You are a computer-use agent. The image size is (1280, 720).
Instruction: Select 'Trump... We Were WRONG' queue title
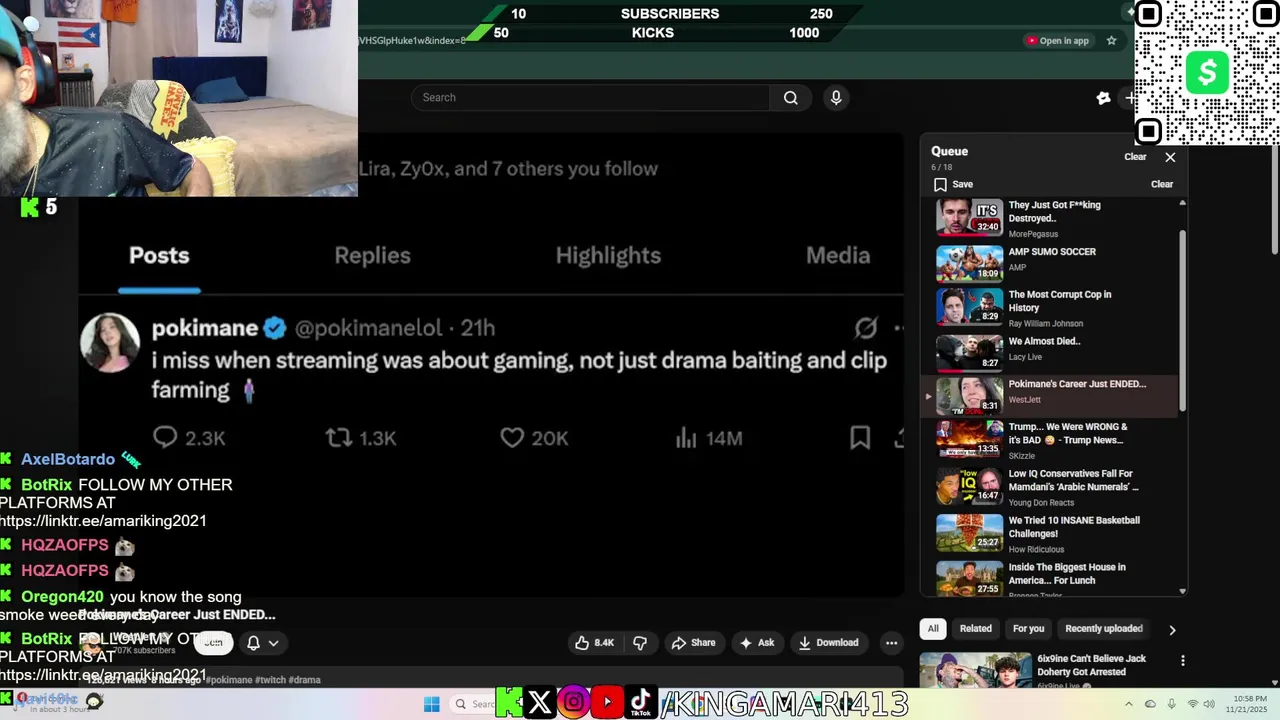click(x=1068, y=433)
